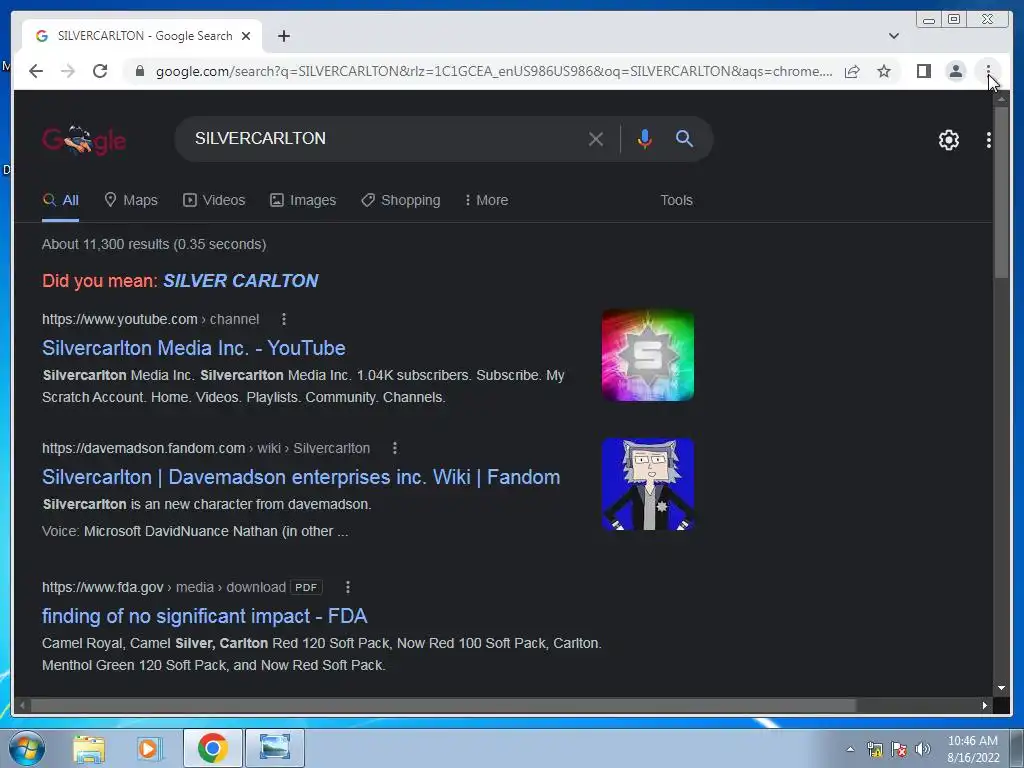Click the vertical scrollbar up arrow
Viewport: 1024px width, 768px height.
(1001, 99)
